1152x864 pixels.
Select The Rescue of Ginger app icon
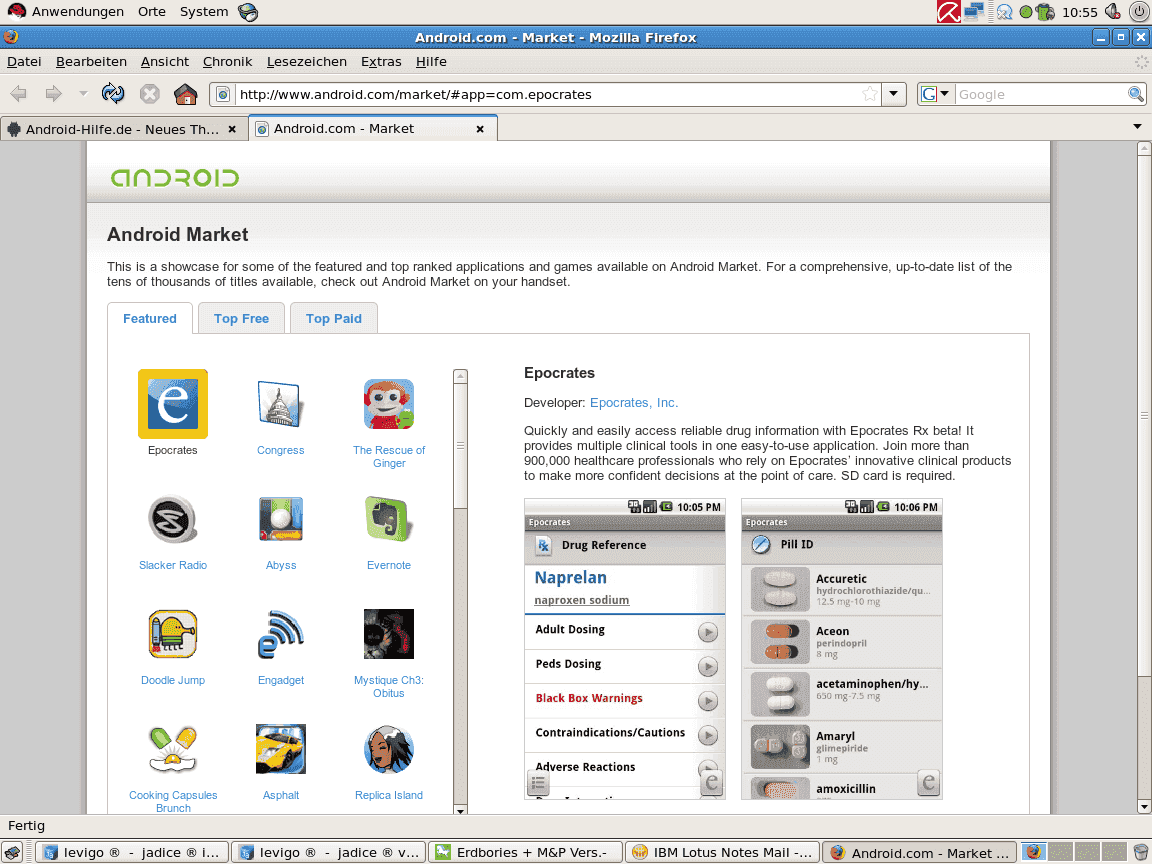coord(389,404)
